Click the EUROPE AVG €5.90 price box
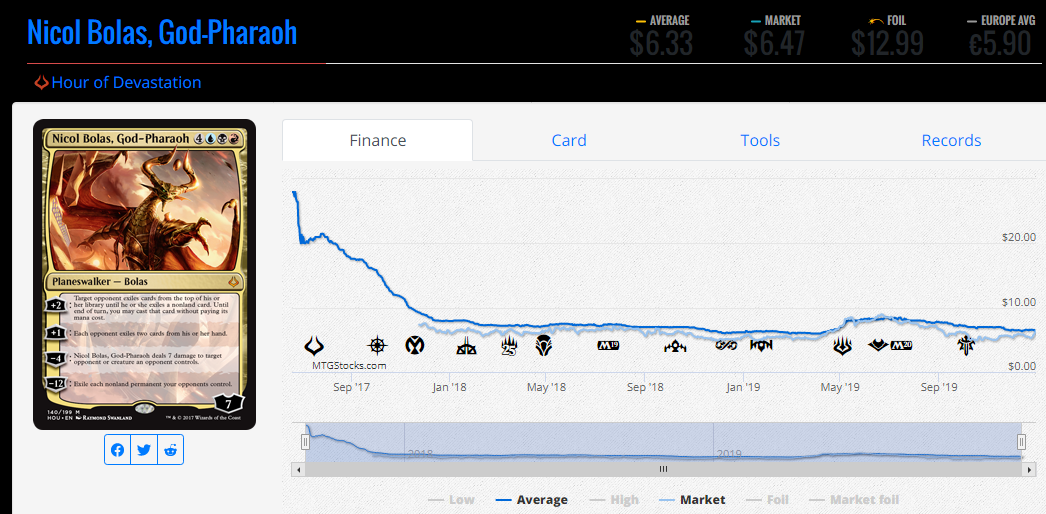1046x514 pixels. (1001, 36)
